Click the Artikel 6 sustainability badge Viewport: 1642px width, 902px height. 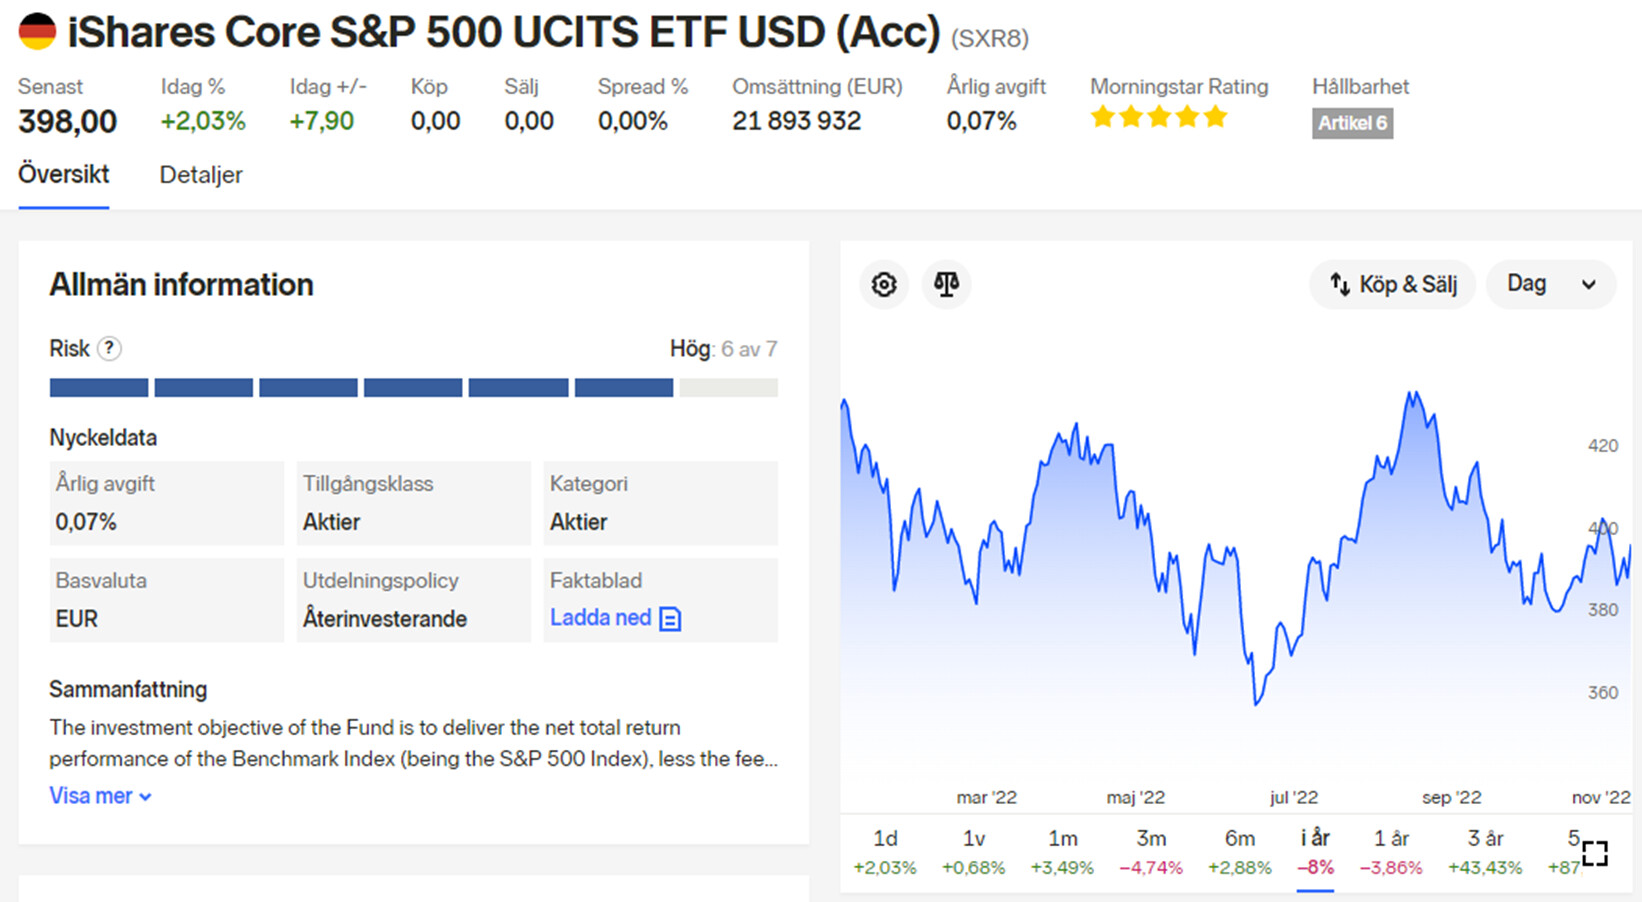click(1352, 123)
